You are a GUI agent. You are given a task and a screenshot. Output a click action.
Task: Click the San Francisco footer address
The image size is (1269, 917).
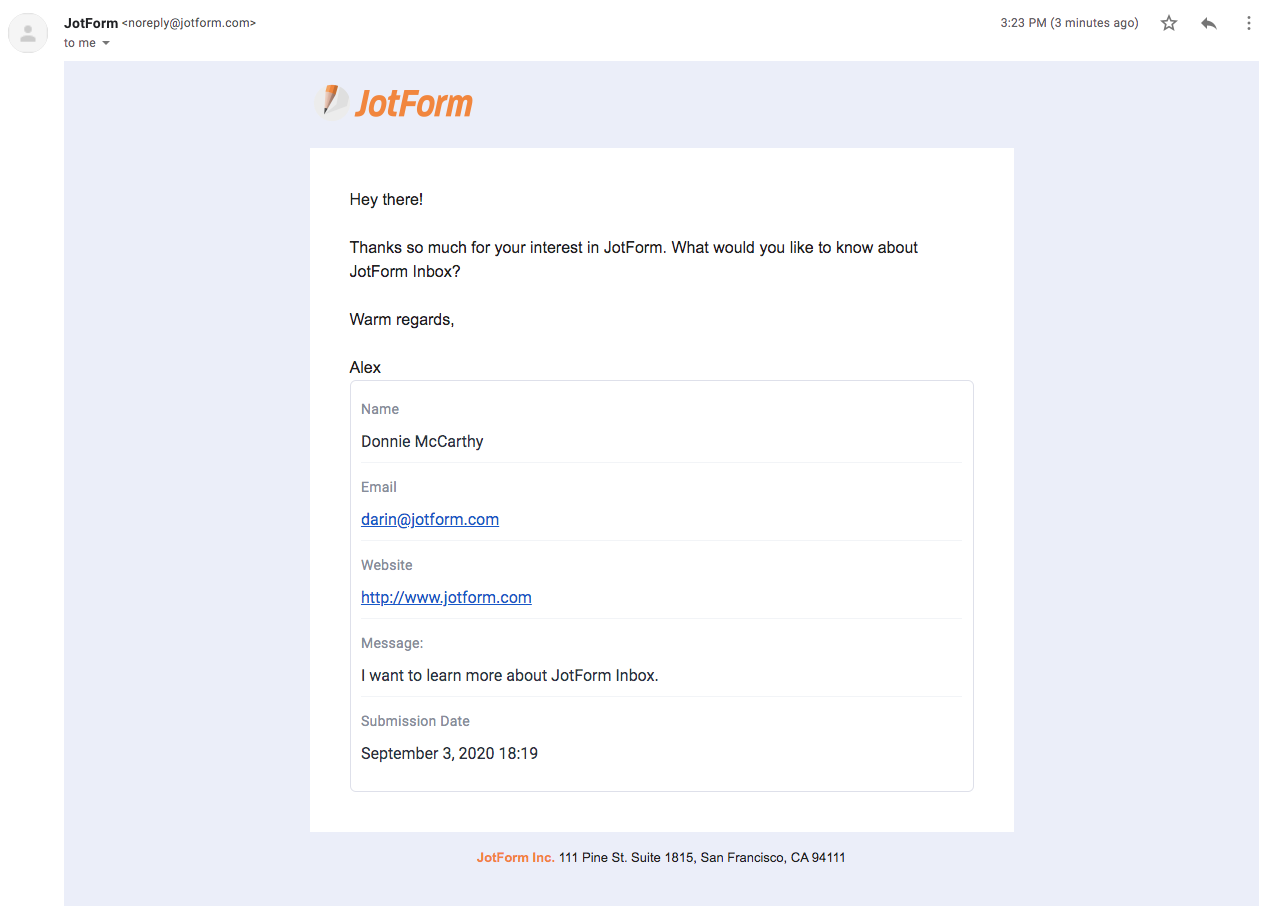point(702,857)
